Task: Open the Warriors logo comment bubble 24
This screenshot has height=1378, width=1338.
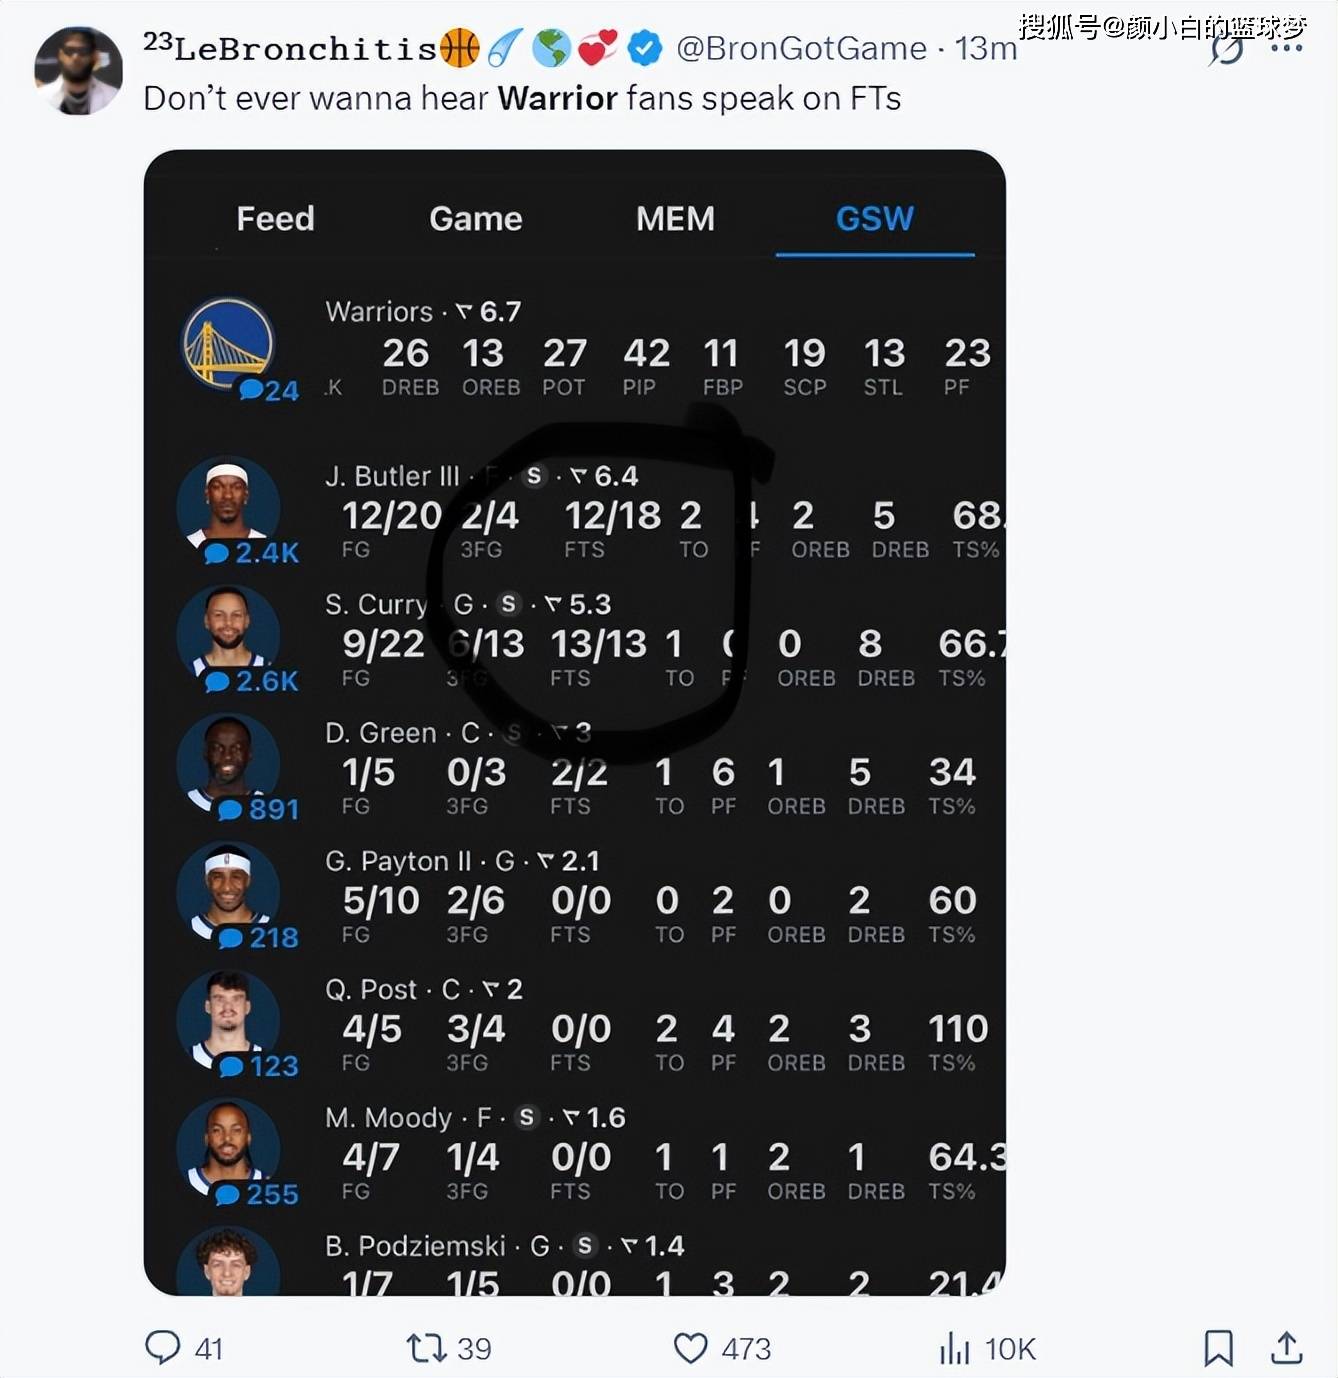Action: click(x=269, y=390)
